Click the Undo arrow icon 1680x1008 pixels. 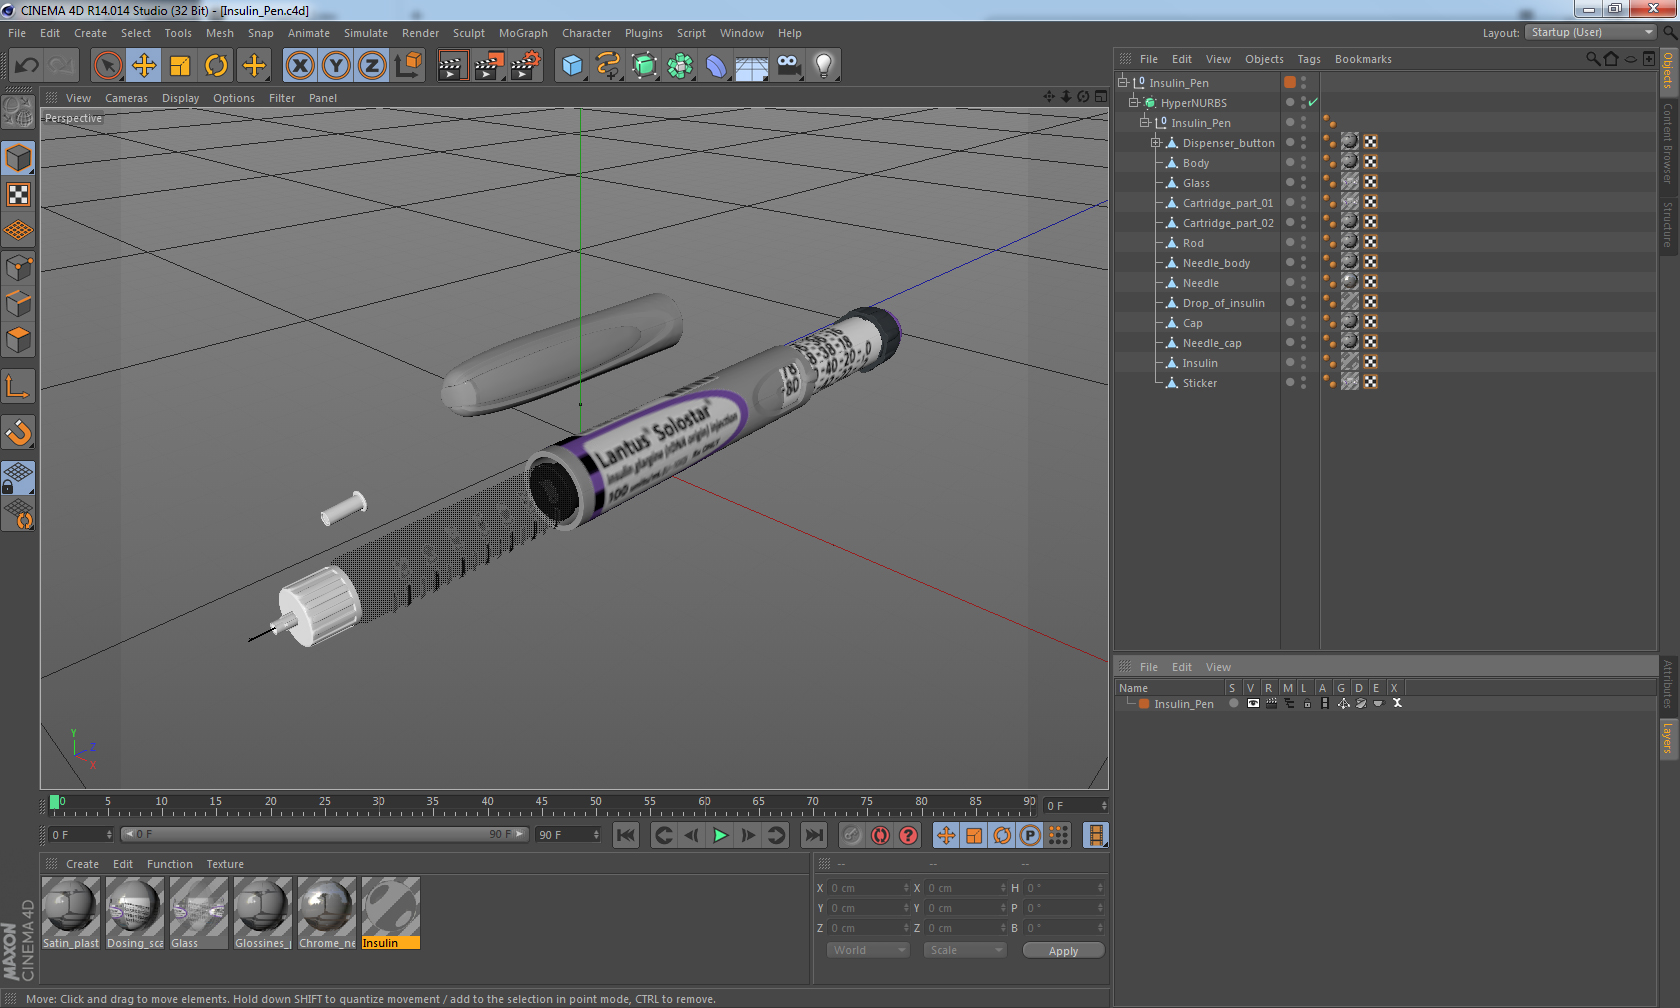coord(27,66)
